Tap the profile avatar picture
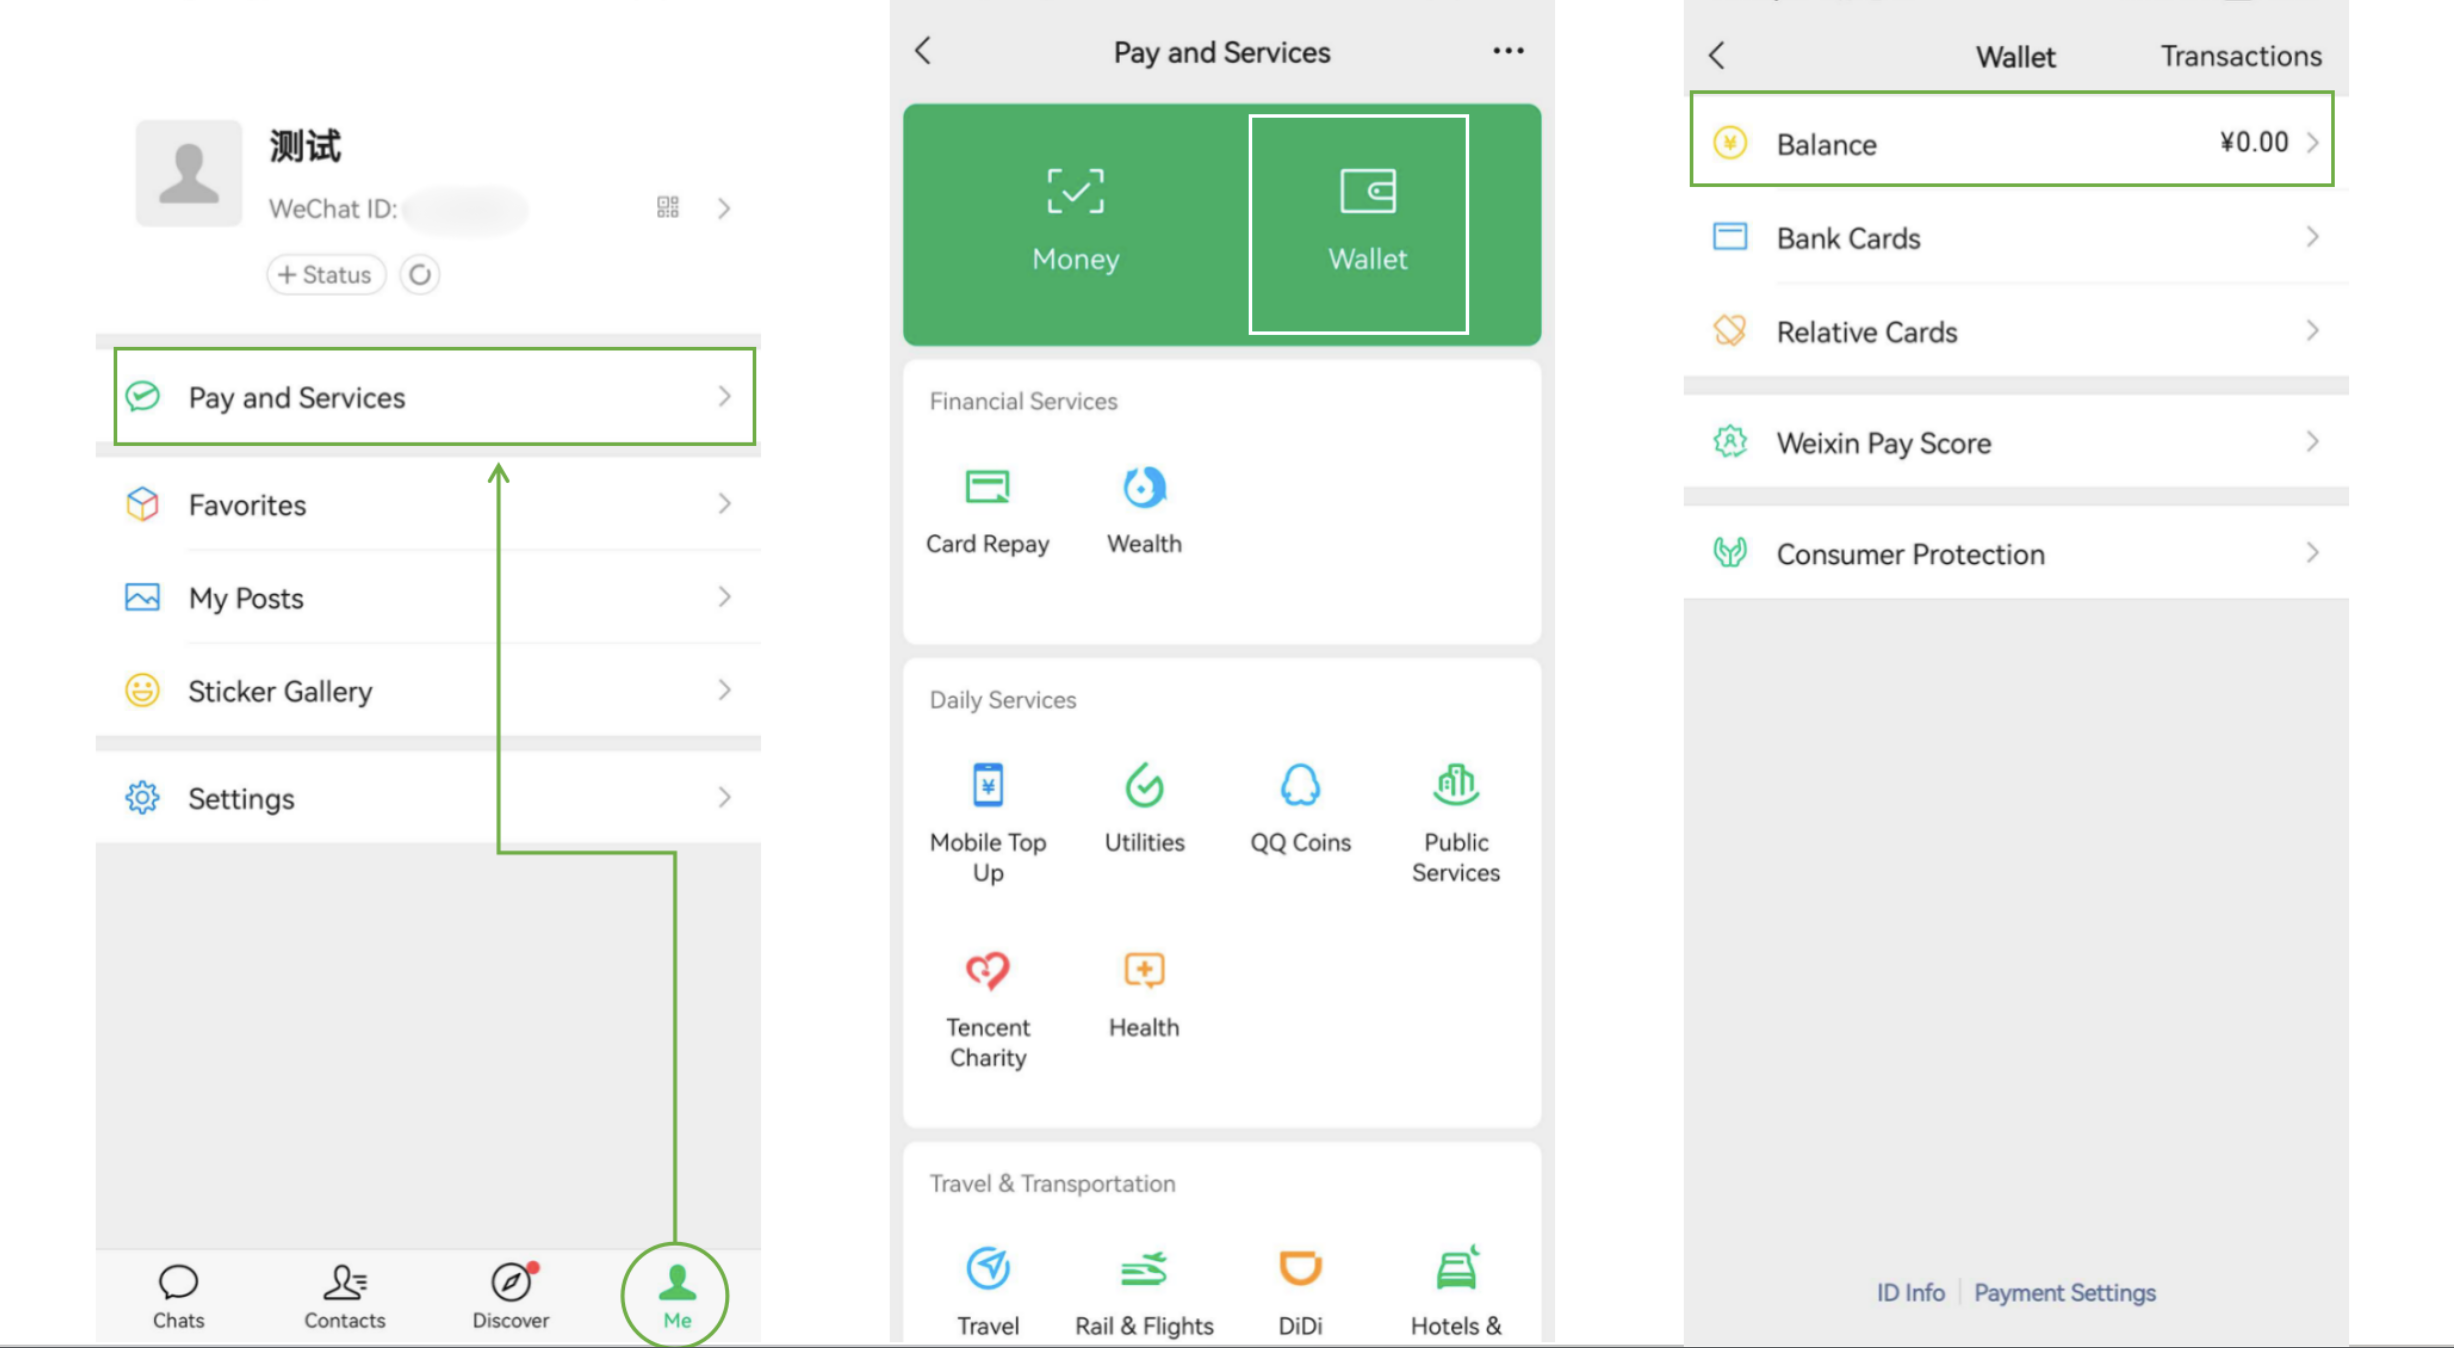The height and width of the screenshot is (1348, 2454). coord(189,173)
